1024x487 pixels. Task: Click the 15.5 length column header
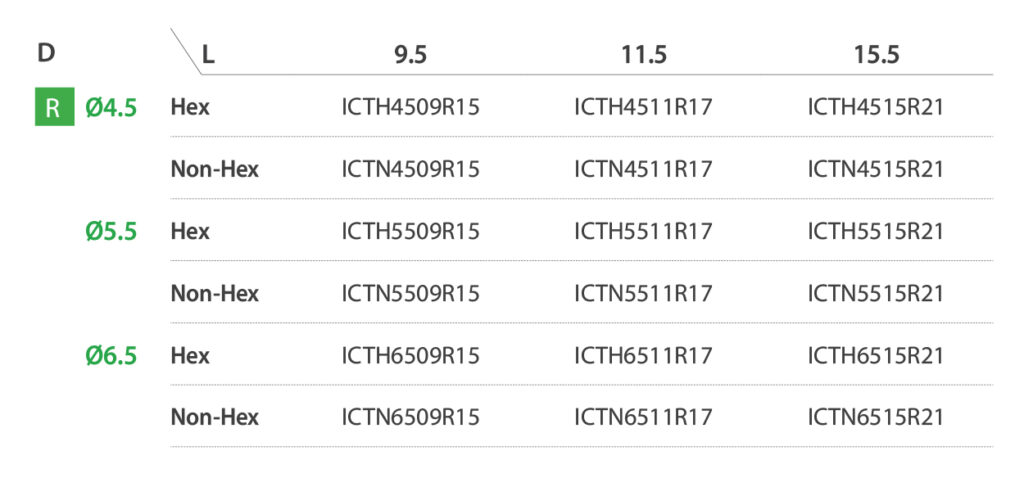(x=876, y=55)
